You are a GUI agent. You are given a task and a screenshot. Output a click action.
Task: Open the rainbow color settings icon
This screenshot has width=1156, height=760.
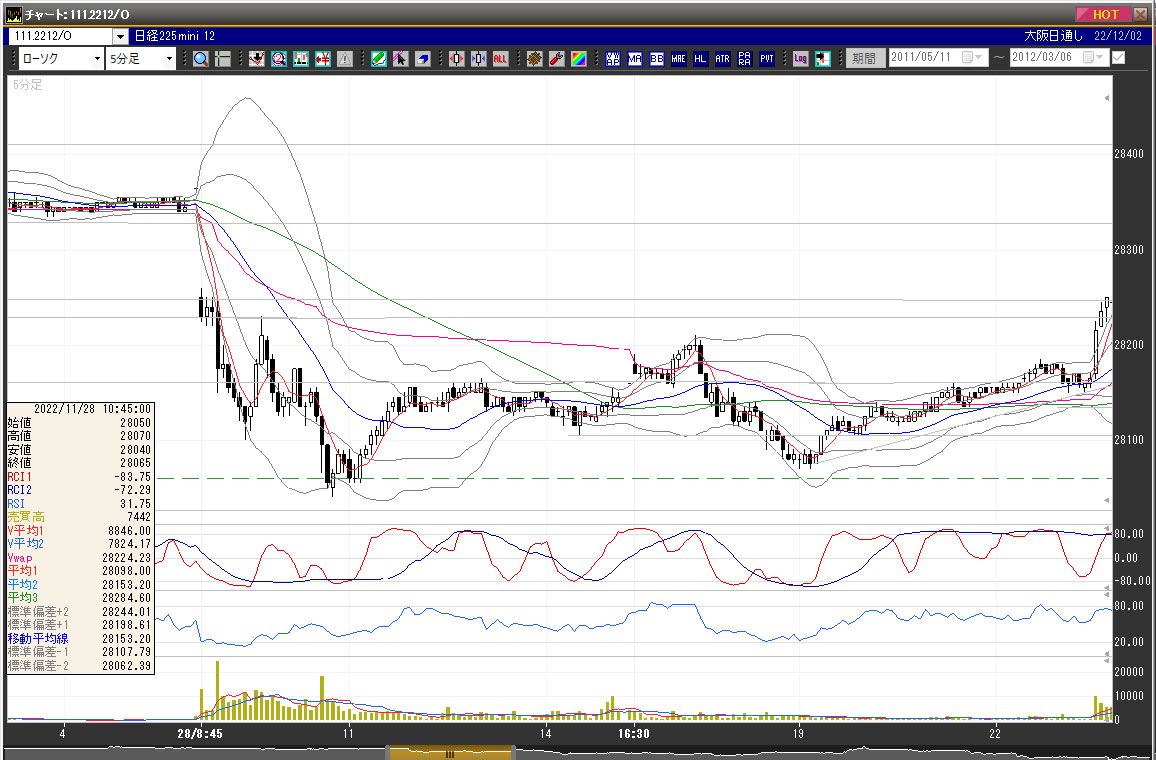[x=579, y=59]
